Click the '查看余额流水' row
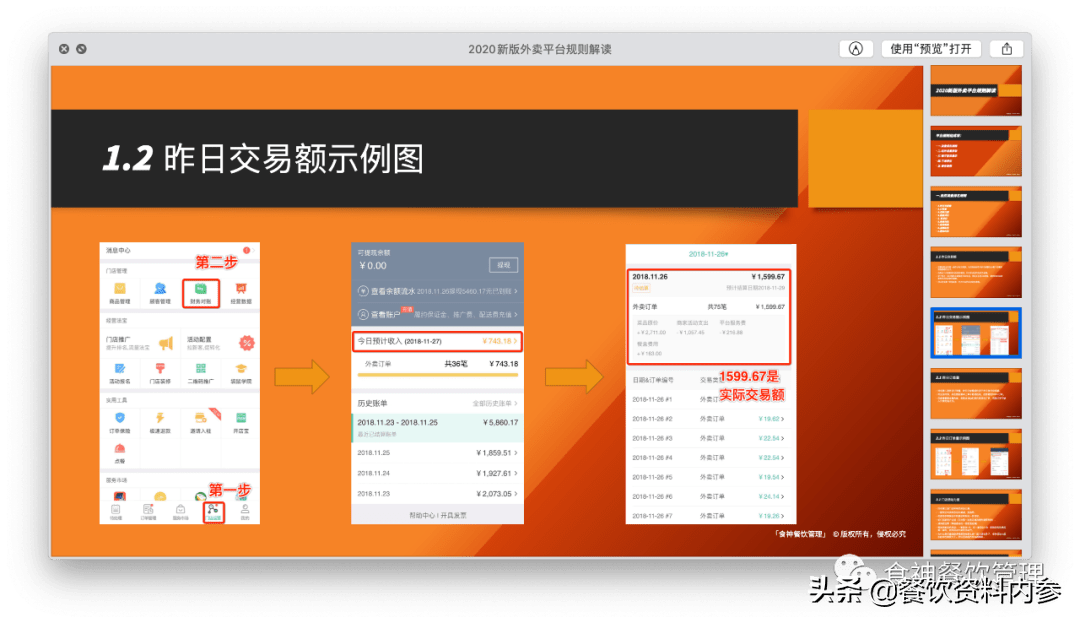1080x623 pixels. tap(437, 291)
